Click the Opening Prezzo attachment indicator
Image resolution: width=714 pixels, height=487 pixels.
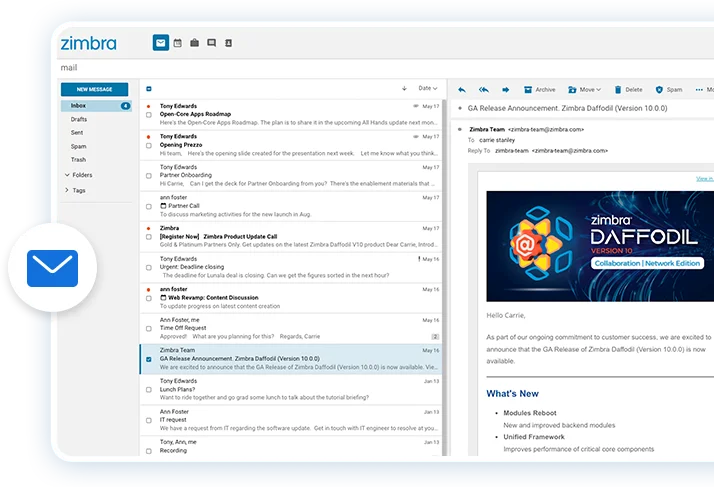(x=415, y=137)
